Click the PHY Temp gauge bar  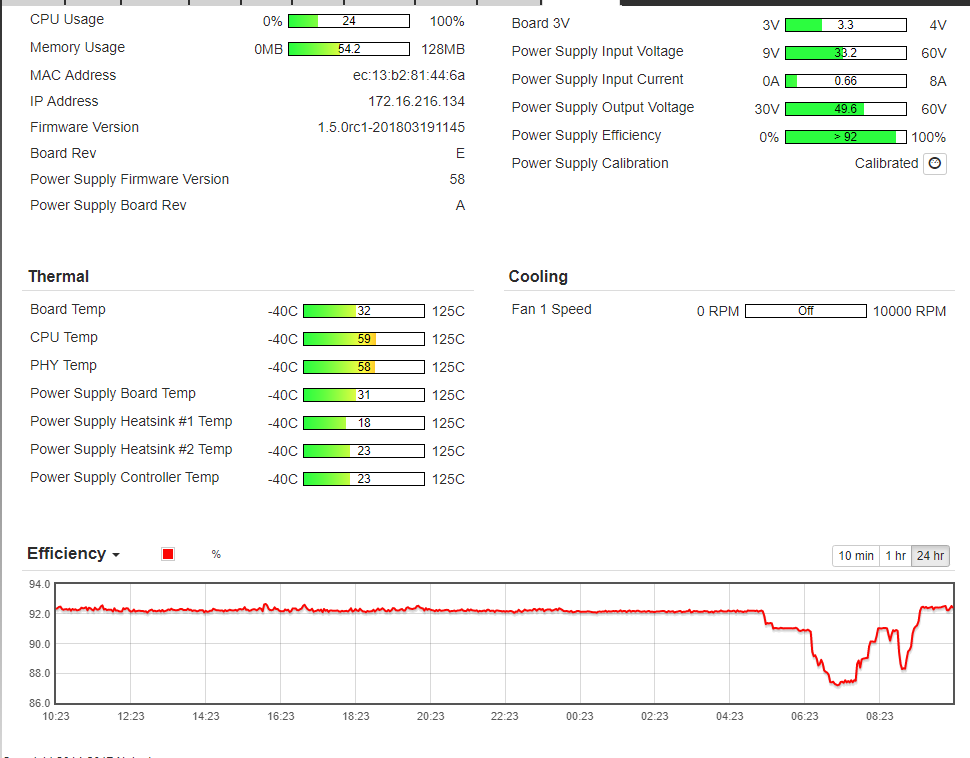pyautogui.click(x=363, y=367)
